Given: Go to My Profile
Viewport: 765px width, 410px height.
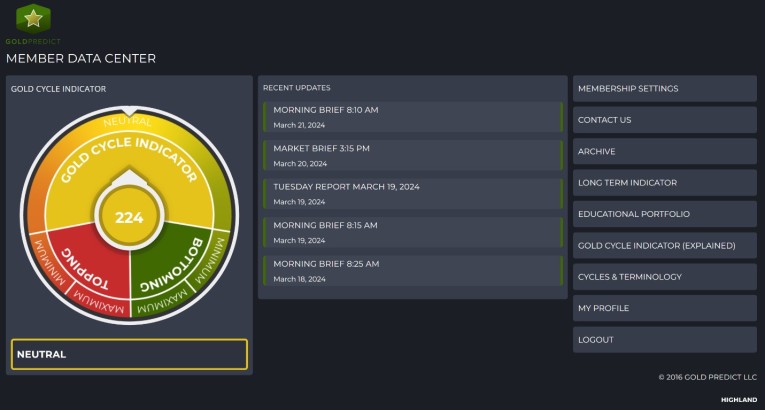Looking at the screenshot, I should pyautogui.click(x=664, y=308).
